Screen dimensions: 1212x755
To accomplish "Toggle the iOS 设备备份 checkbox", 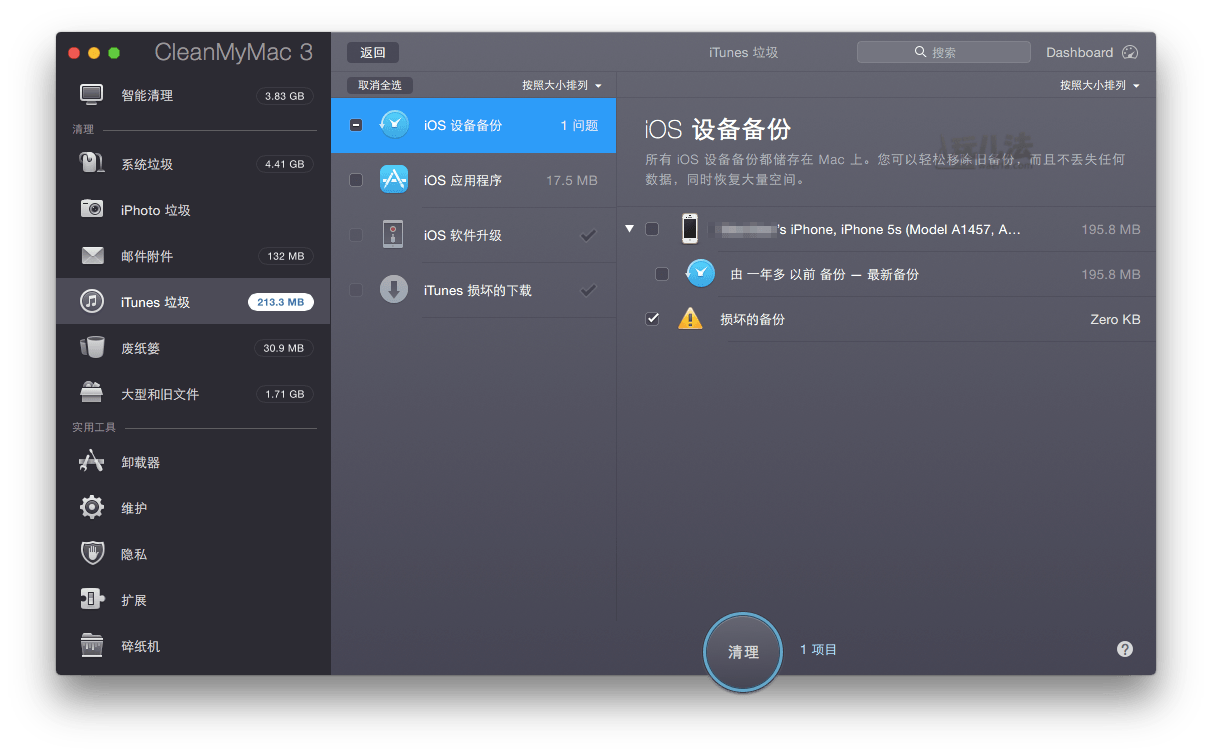I will (356, 125).
